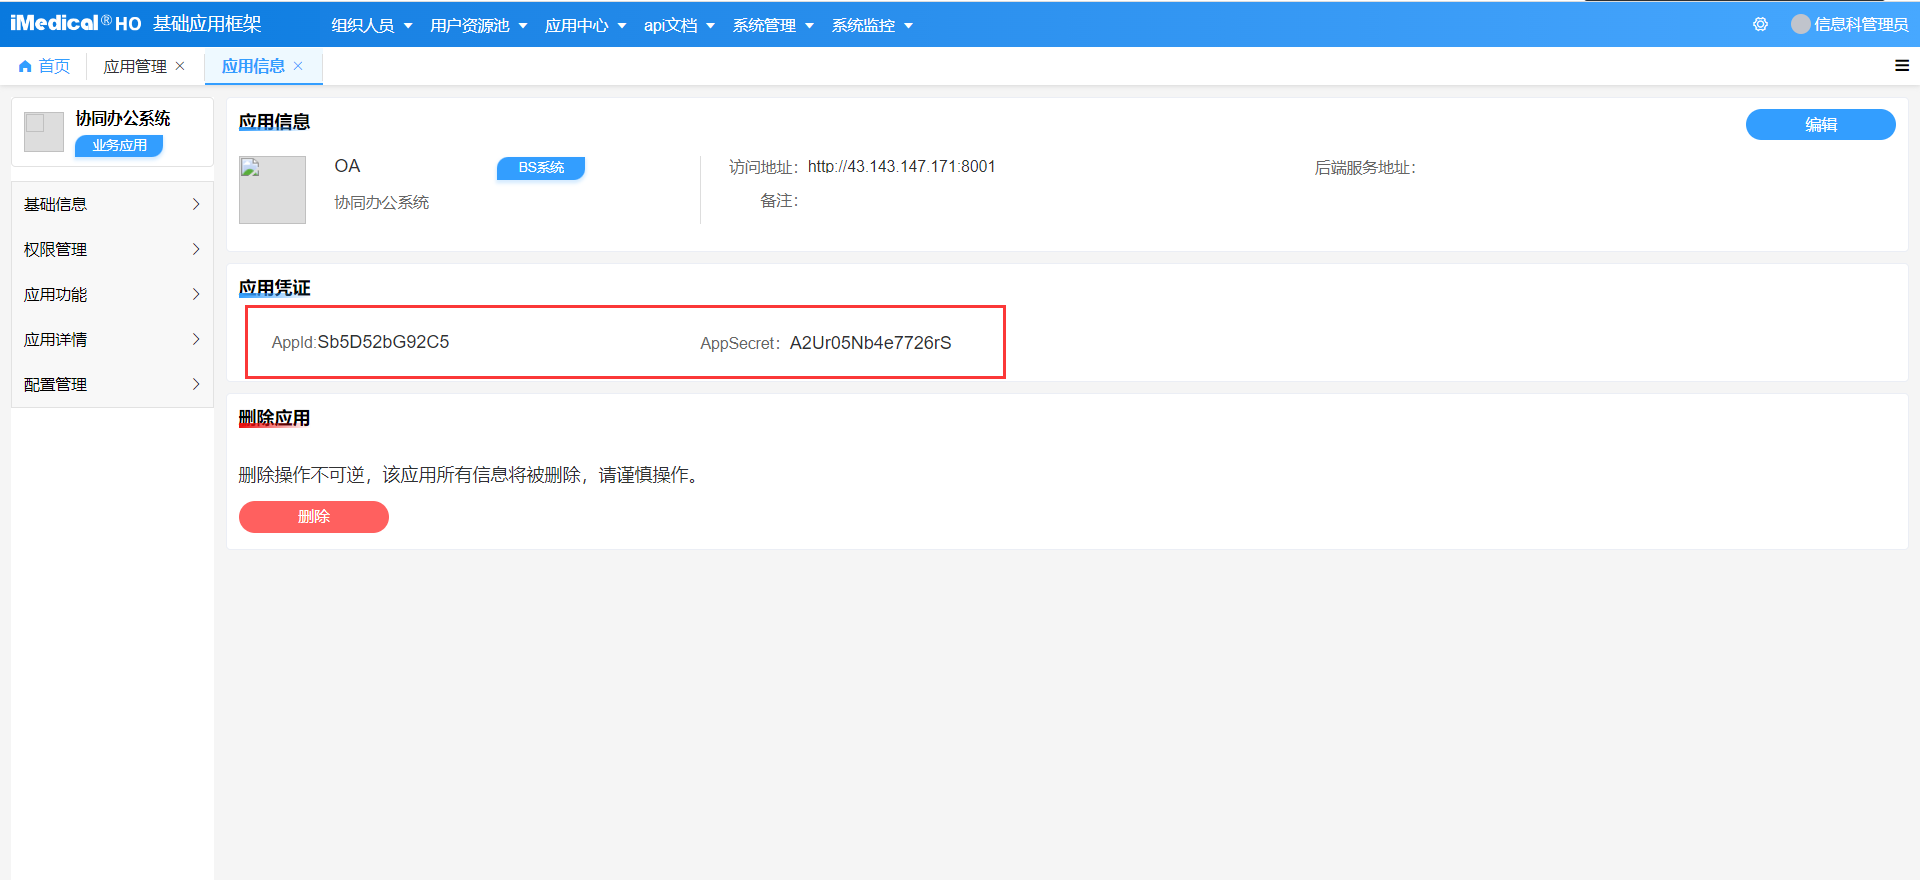Select the 配置管理 sidebar item
The height and width of the screenshot is (880, 1920).
[112, 384]
